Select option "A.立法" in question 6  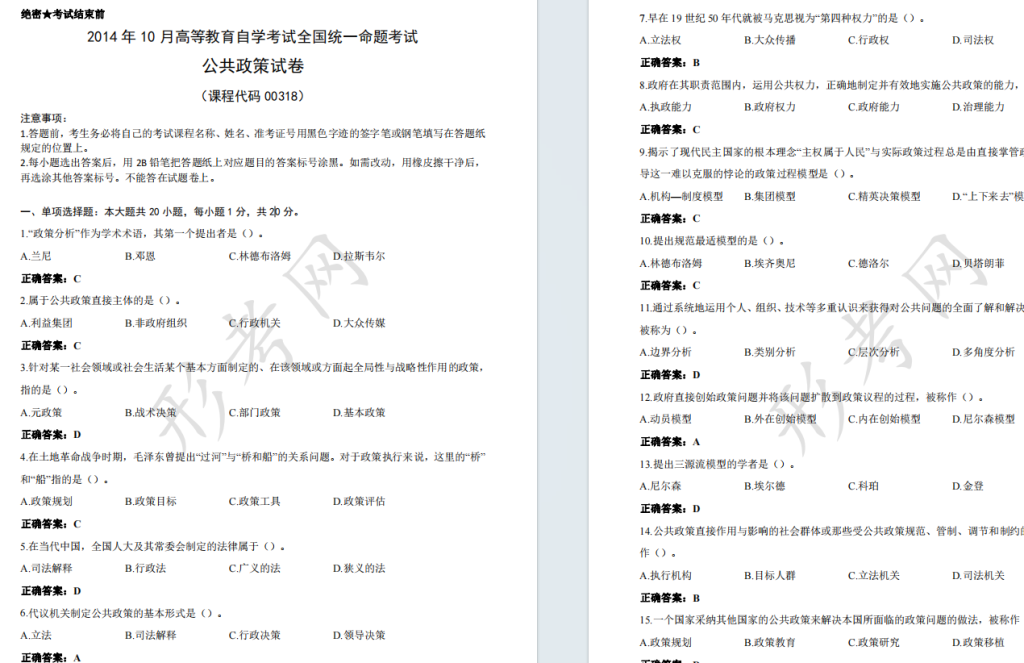tap(36, 635)
